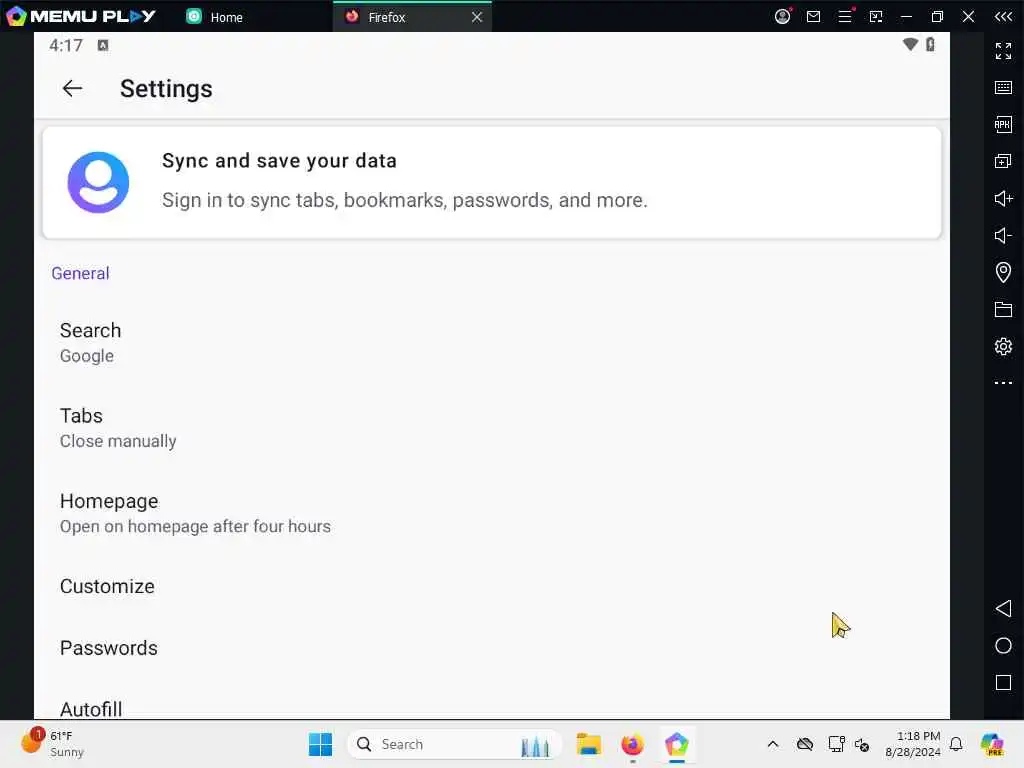
Task: Click the General section heading
Action: 80,273
